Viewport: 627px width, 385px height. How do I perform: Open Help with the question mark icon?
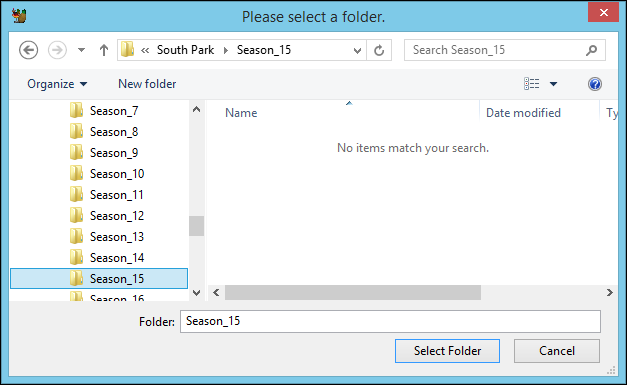(x=595, y=84)
